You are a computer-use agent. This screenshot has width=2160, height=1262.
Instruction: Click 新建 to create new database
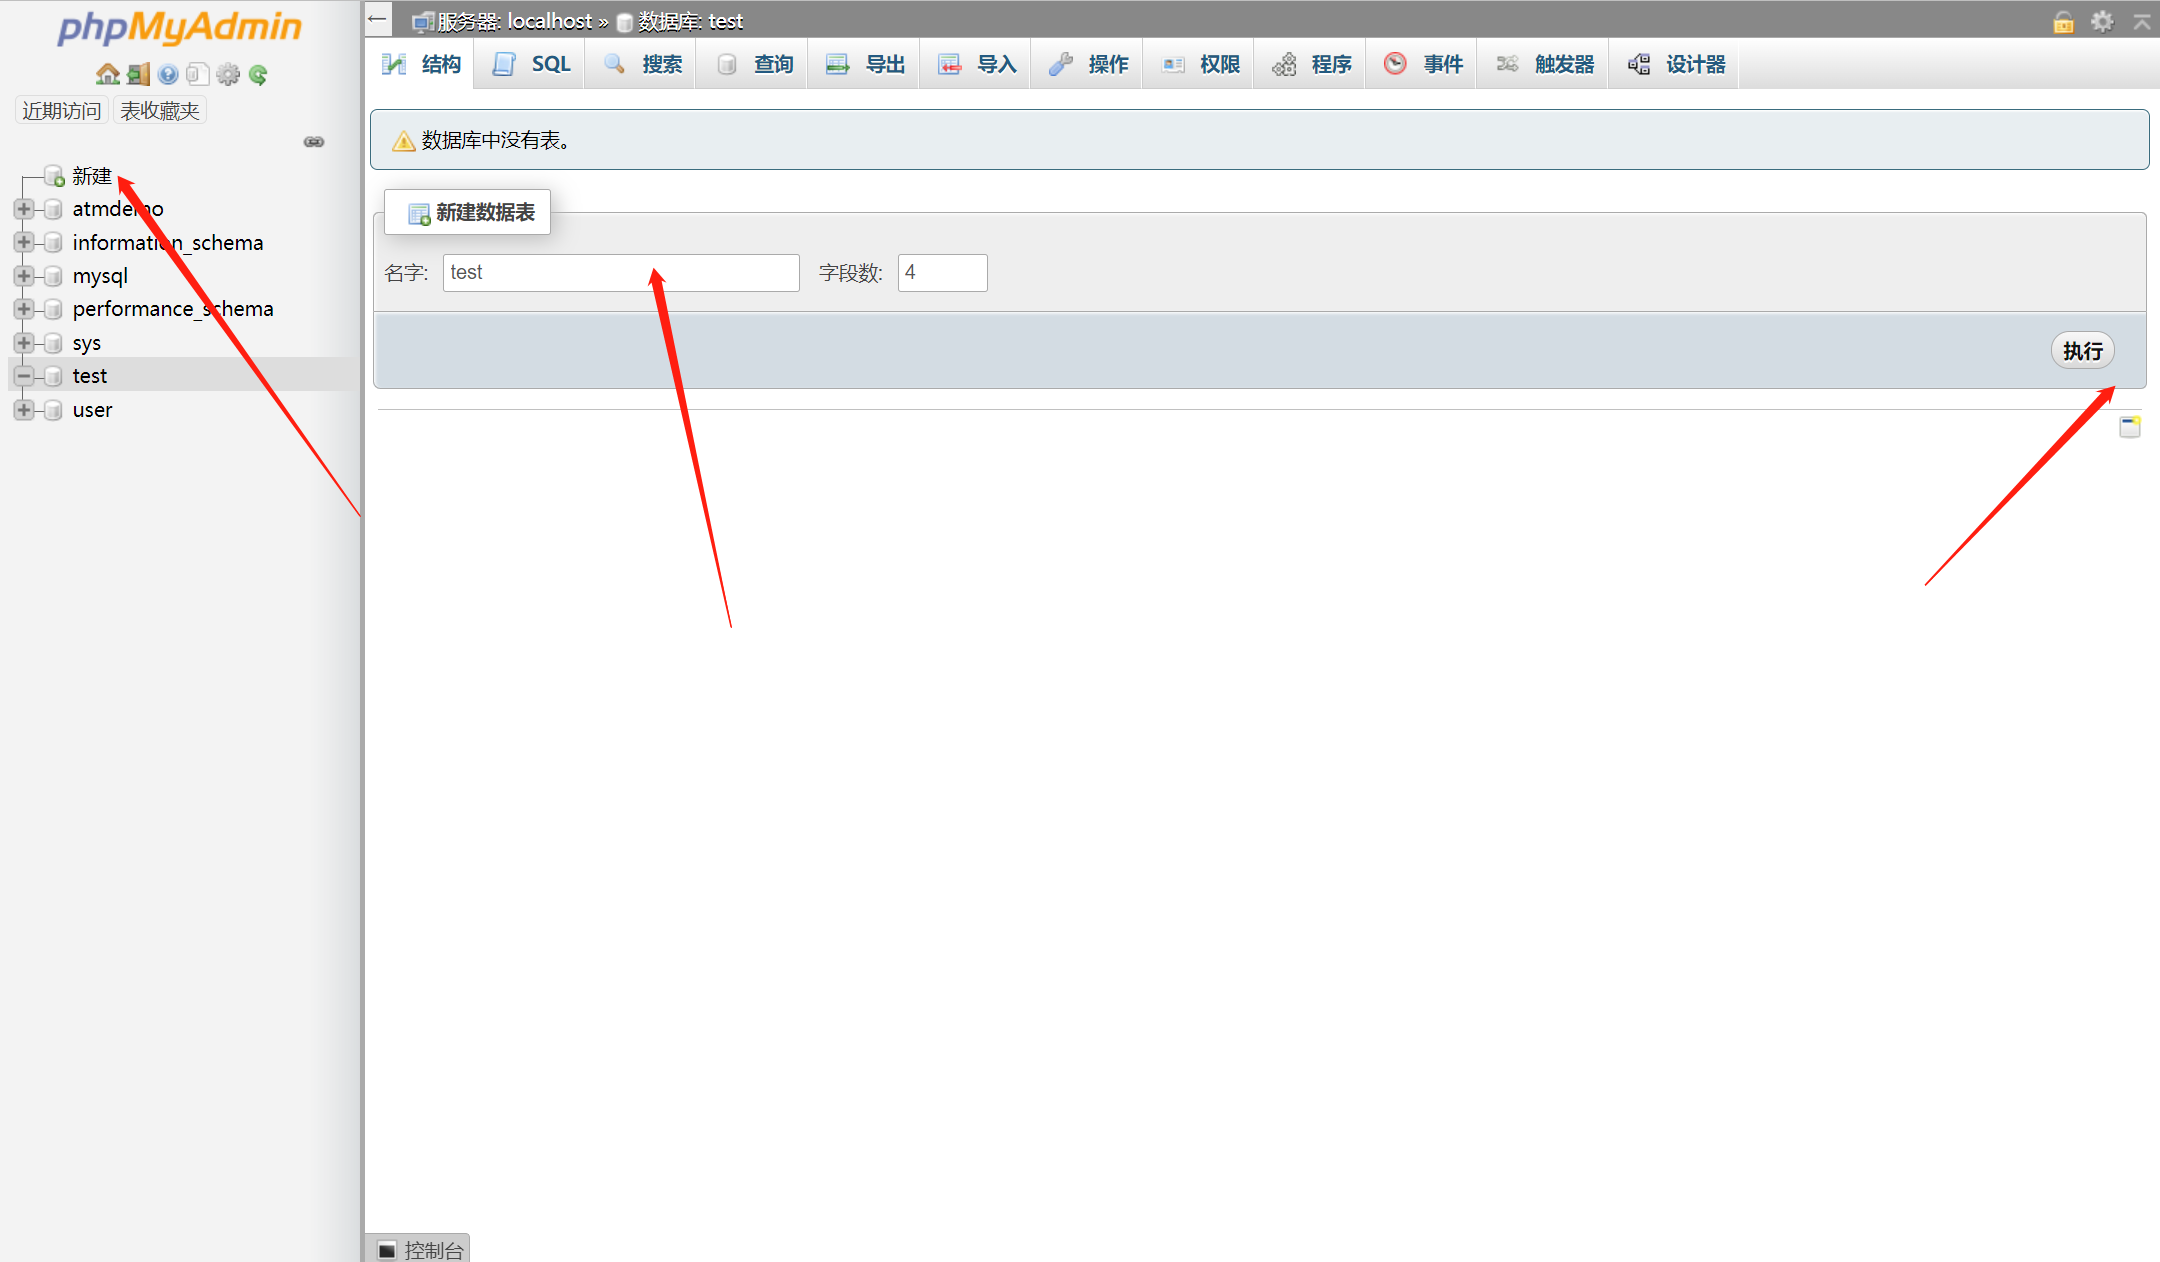click(x=91, y=176)
